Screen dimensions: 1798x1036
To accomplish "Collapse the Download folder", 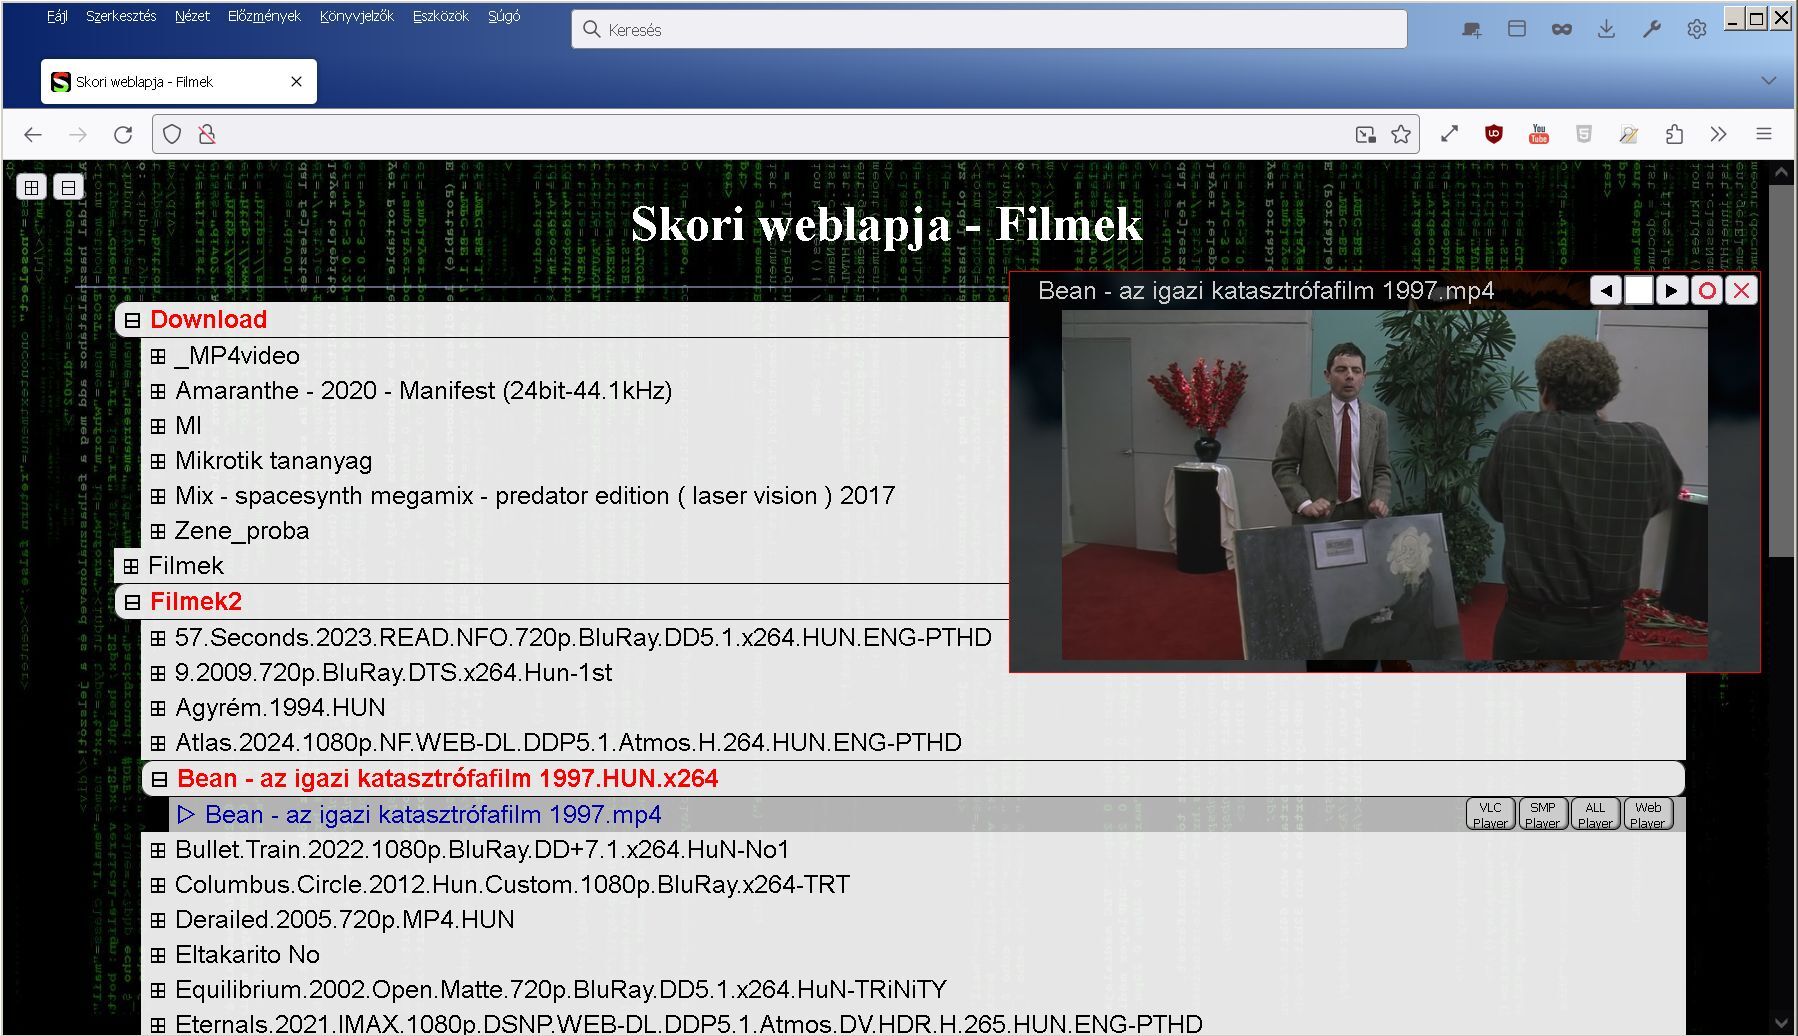I will (x=132, y=320).
